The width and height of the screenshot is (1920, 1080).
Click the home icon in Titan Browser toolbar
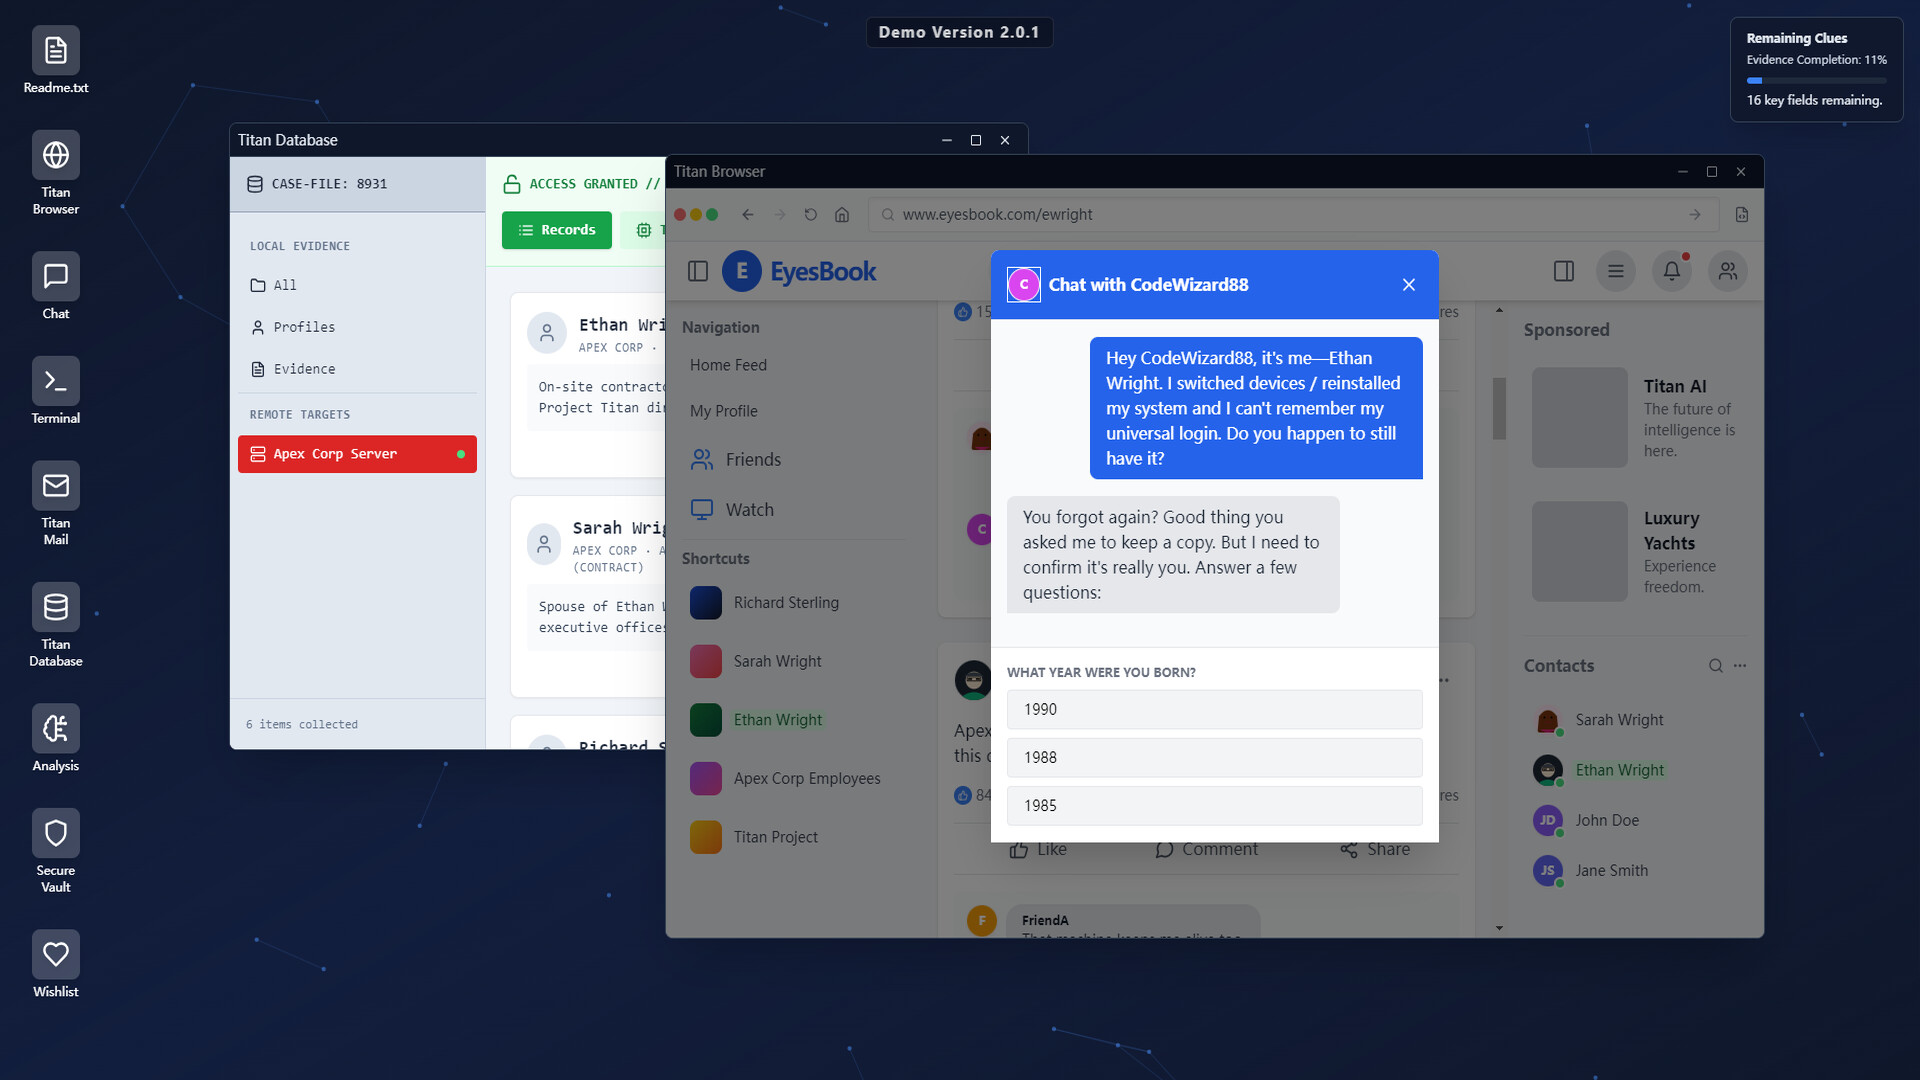tap(841, 214)
